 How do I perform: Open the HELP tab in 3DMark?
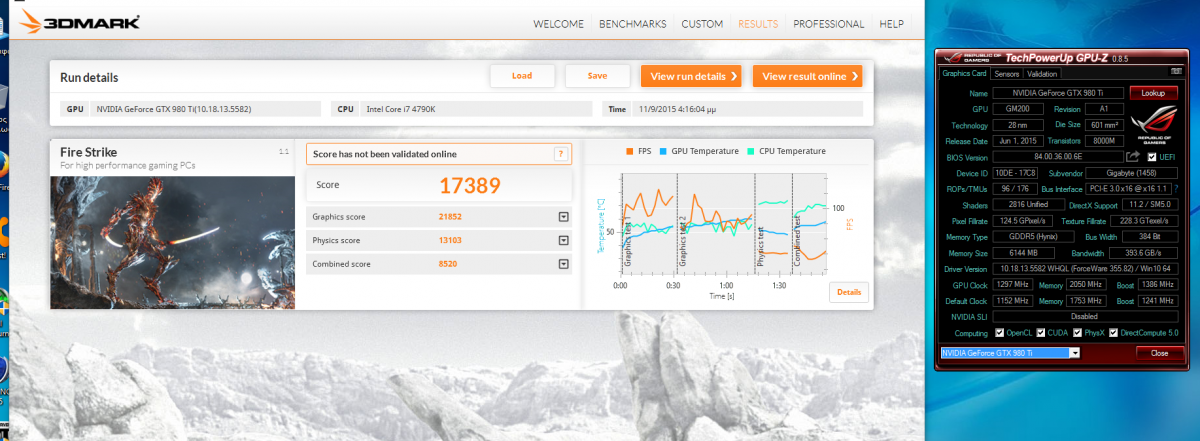[891, 23]
